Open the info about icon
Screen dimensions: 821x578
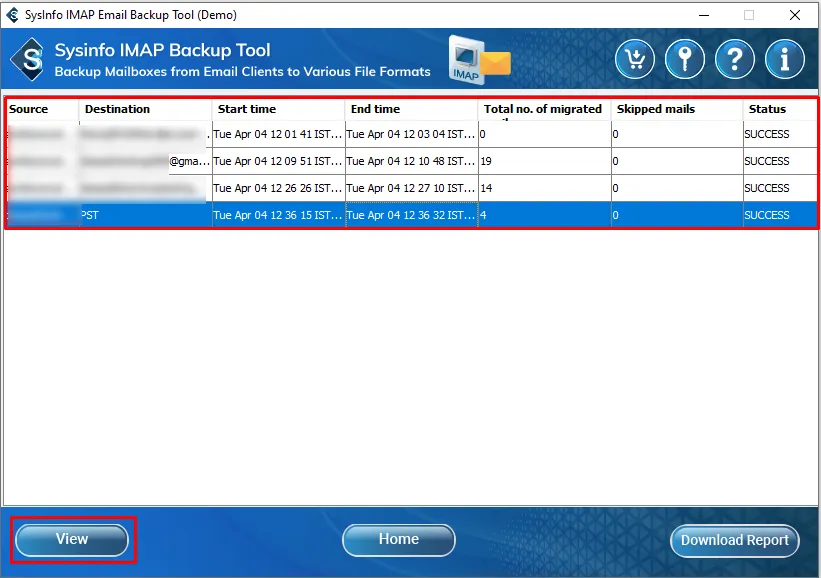click(785, 60)
